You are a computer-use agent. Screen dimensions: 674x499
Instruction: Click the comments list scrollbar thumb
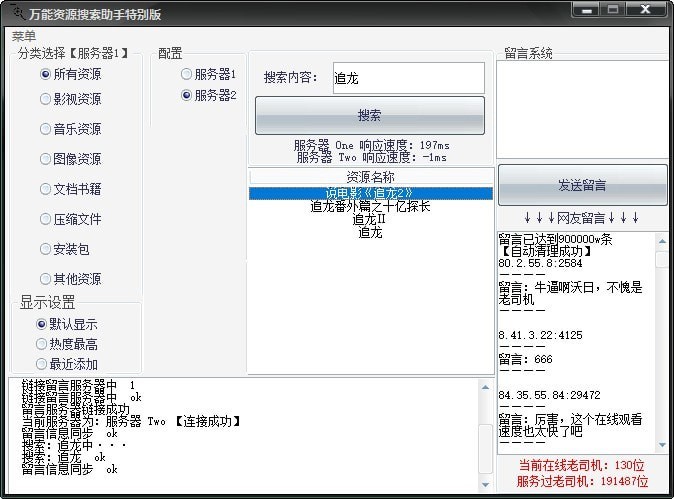662,260
